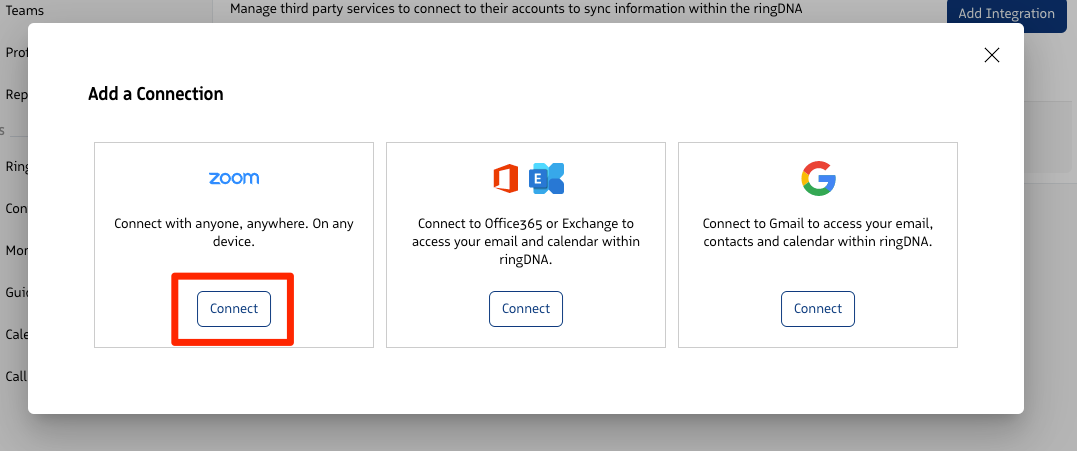The image size is (1077, 451).
Task: Click the Google G logo
Action: [x=818, y=179]
